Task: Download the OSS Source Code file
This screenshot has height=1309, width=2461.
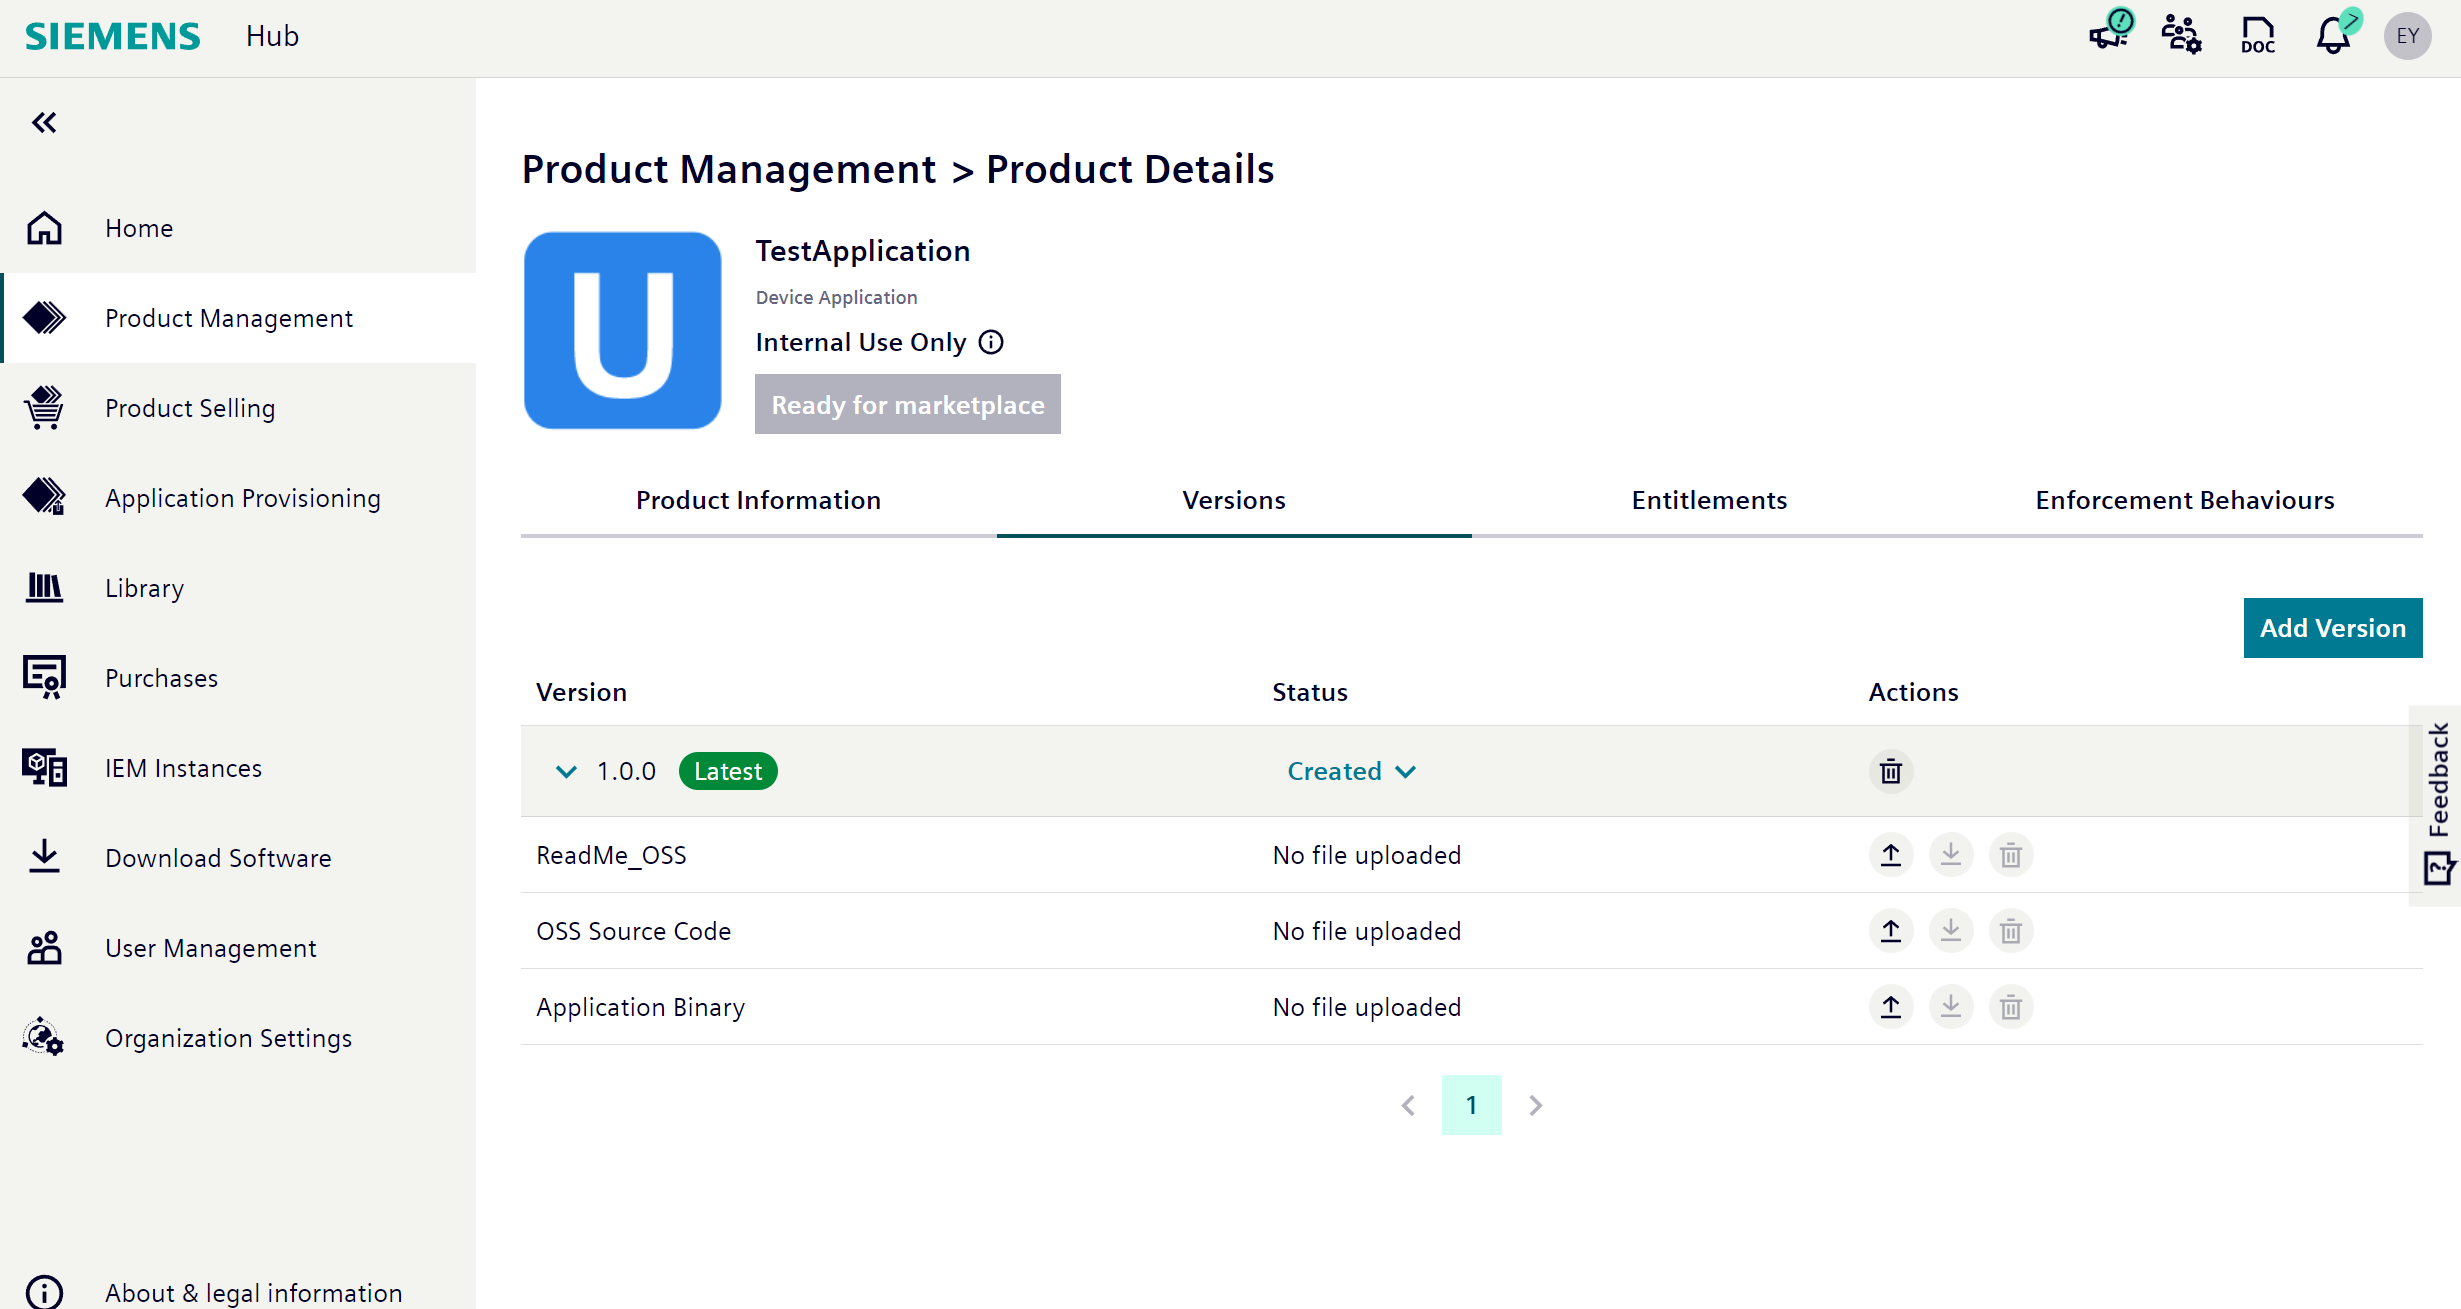Action: [1951, 931]
